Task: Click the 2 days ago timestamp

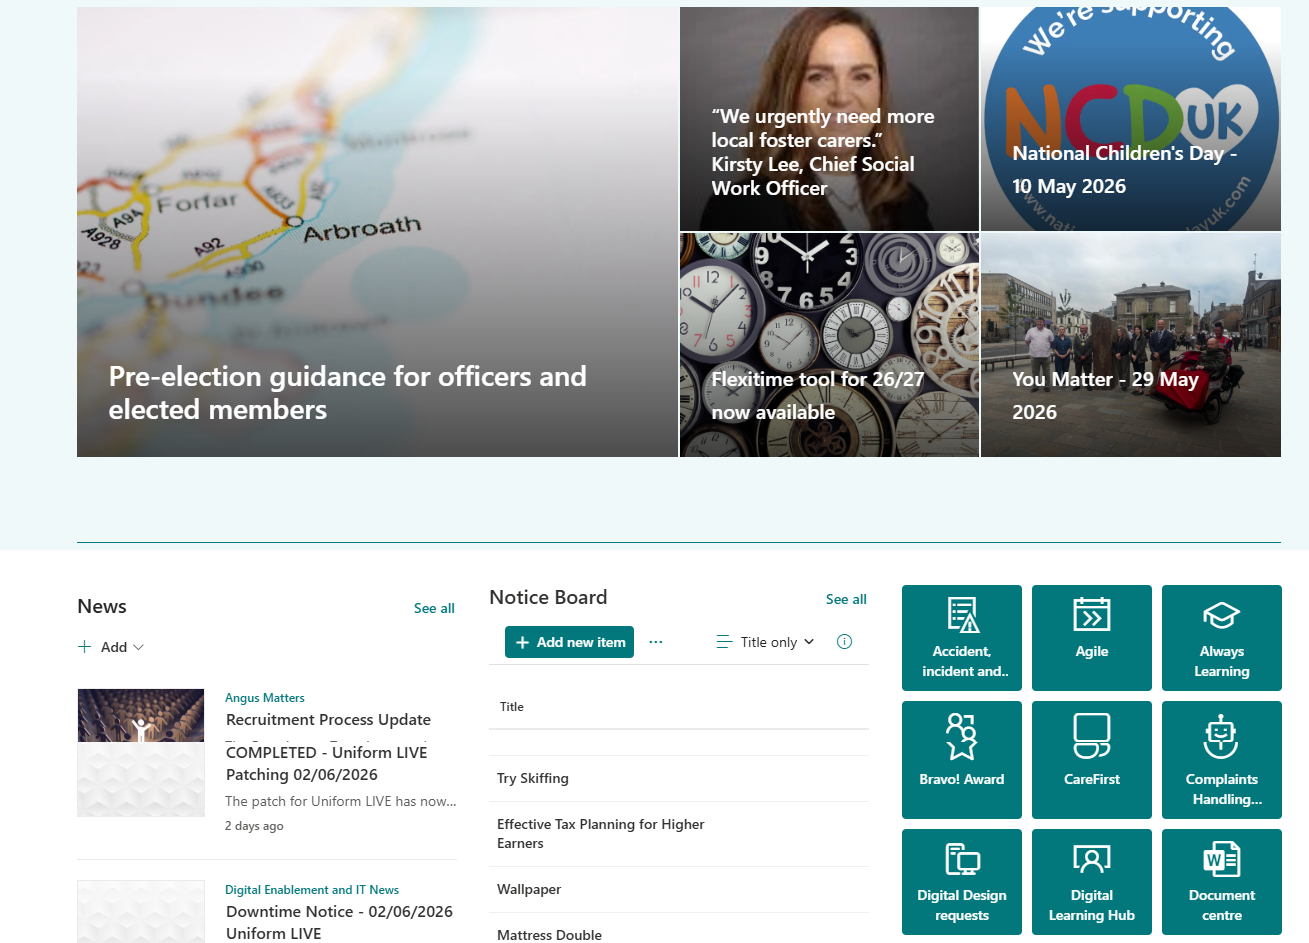Action: pos(254,826)
